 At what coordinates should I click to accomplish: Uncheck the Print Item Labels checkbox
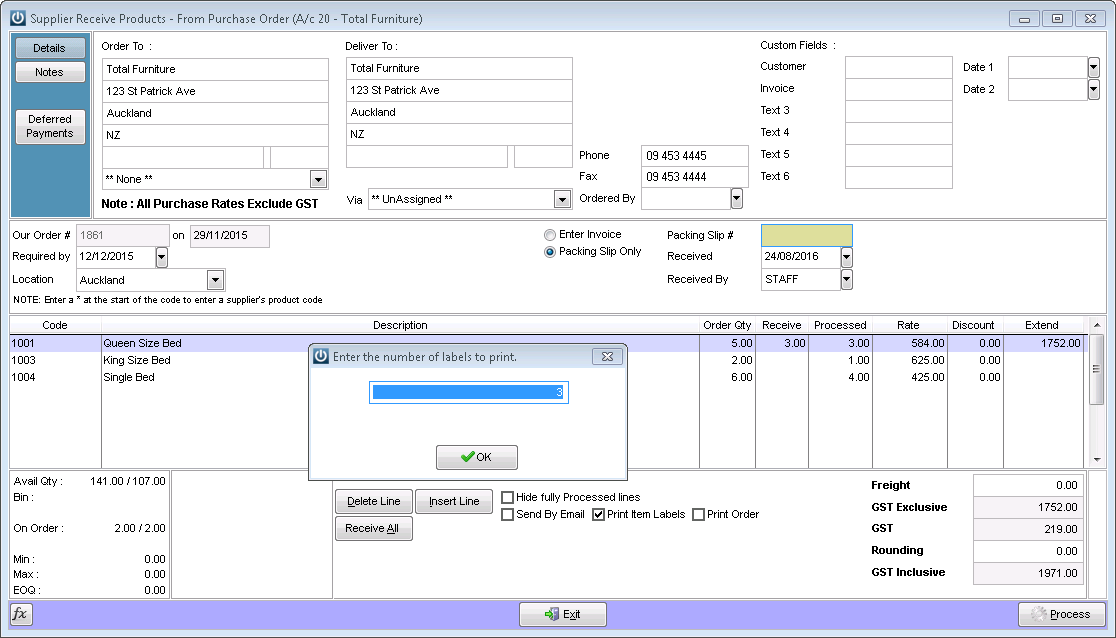point(599,515)
